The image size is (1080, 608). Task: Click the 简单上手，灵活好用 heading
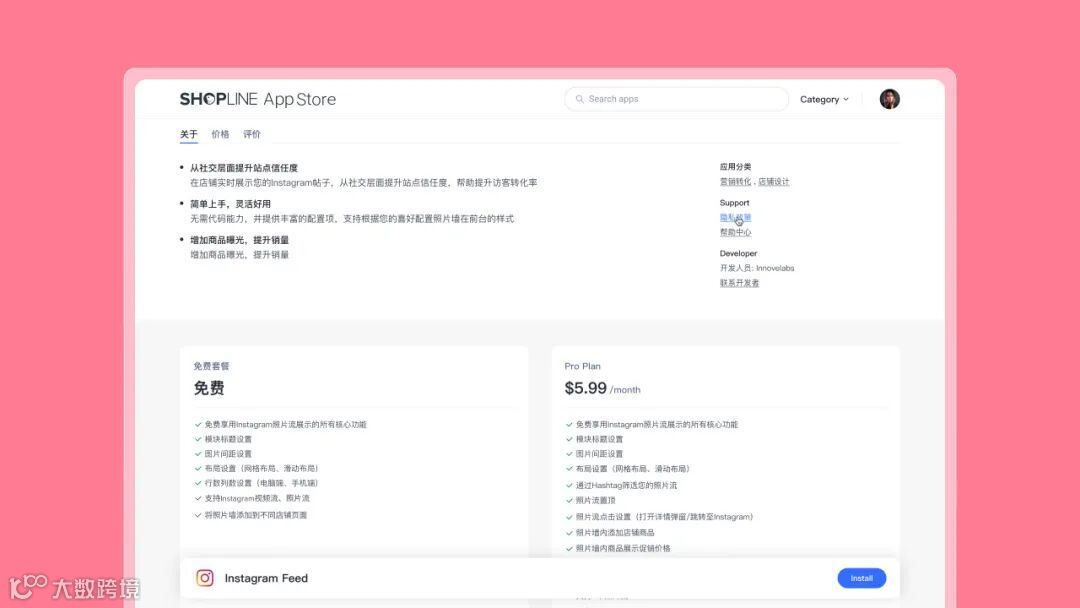[x=230, y=204]
